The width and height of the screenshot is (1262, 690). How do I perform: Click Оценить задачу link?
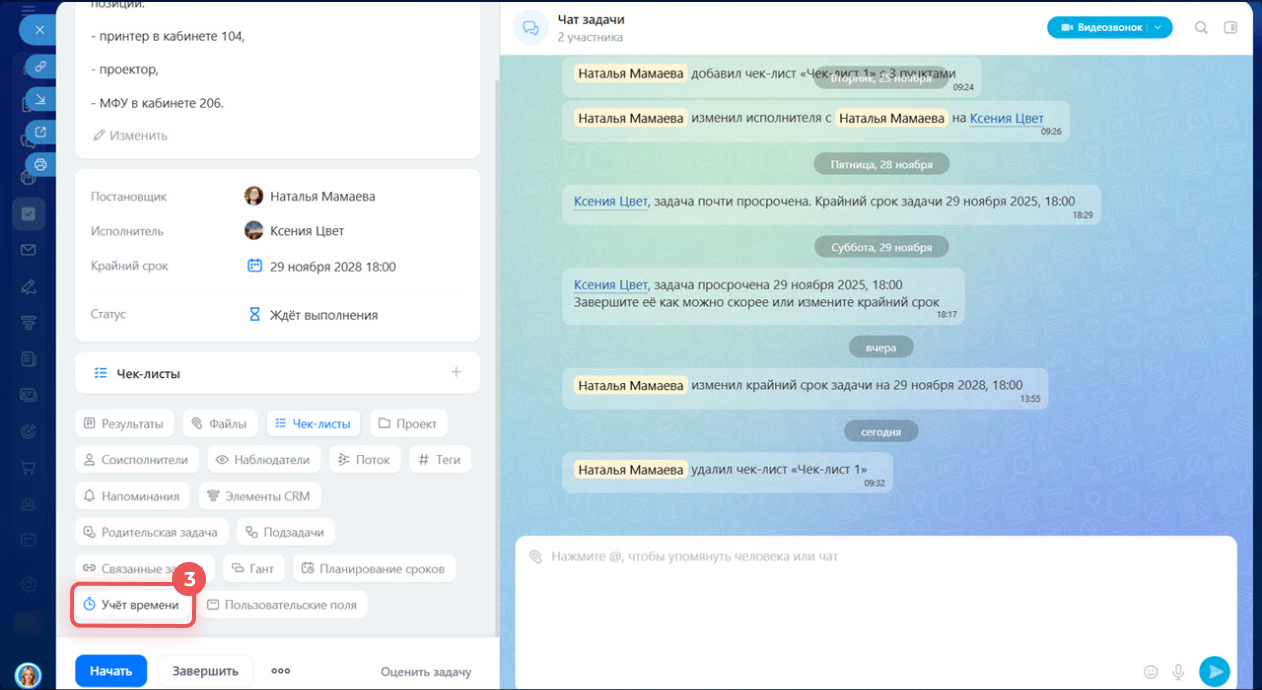click(x=425, y=672)
